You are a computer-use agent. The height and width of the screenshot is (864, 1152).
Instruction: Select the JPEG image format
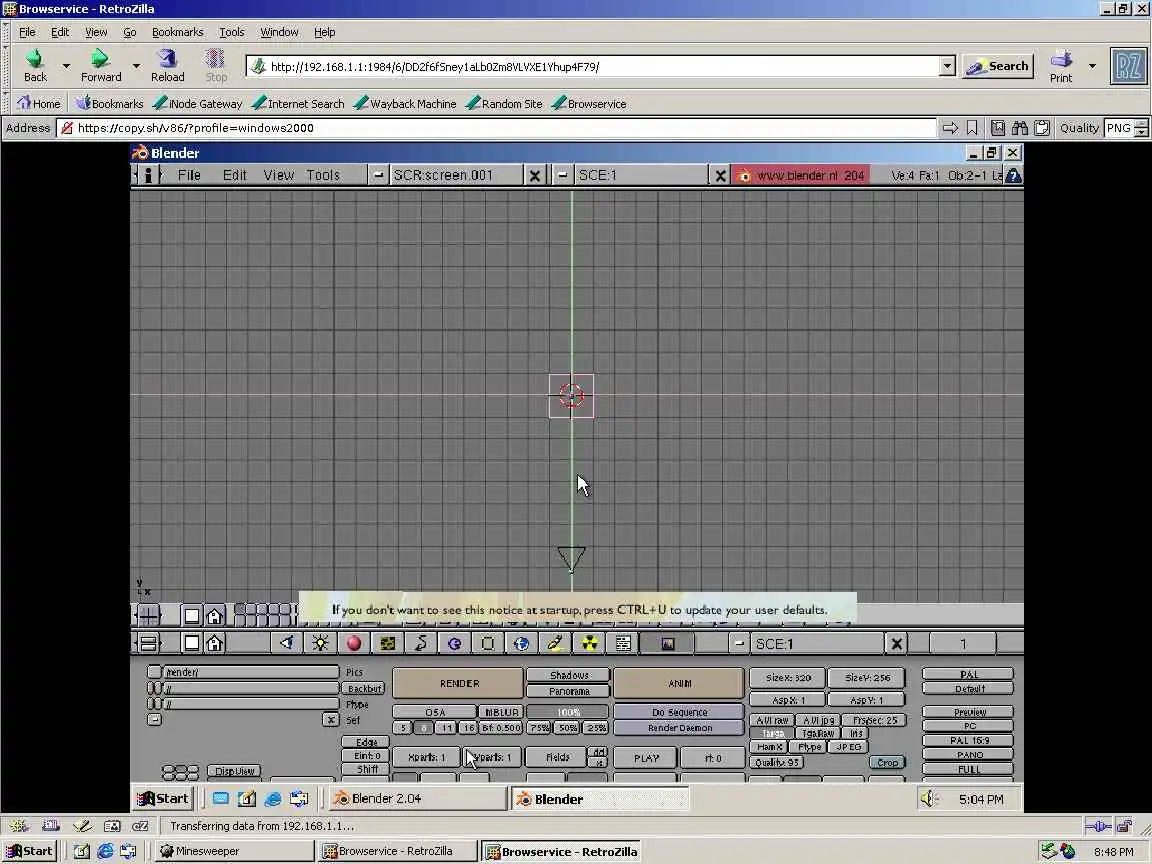point(848,746)
